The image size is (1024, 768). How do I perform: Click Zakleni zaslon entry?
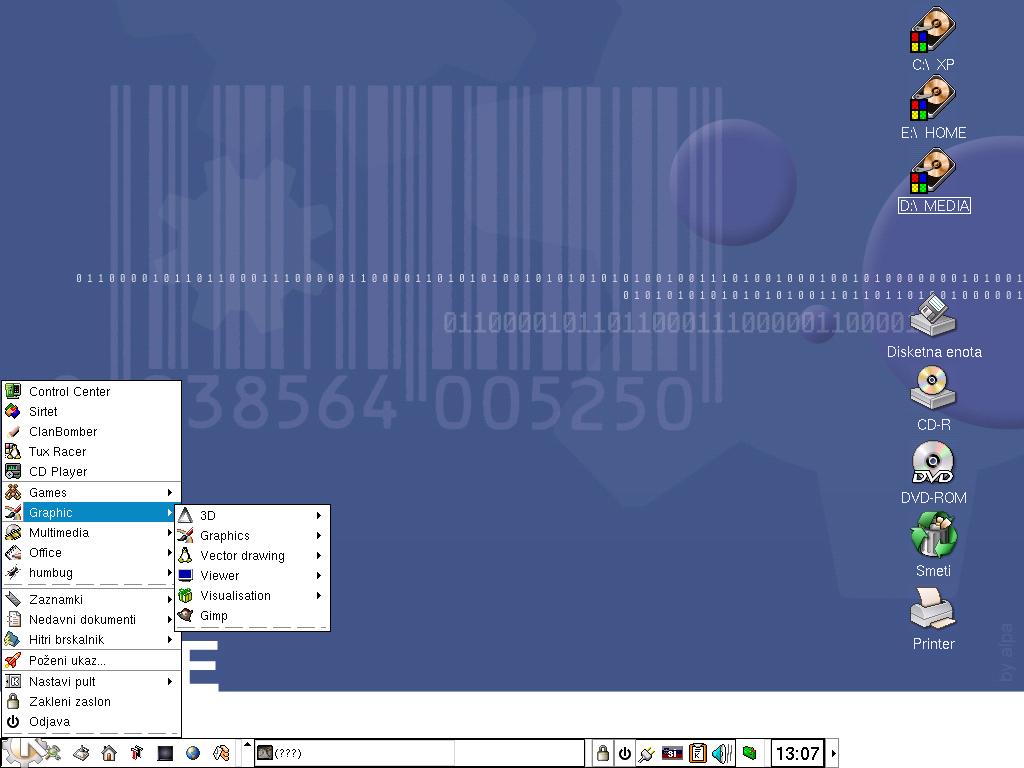(x=91, y=701)
